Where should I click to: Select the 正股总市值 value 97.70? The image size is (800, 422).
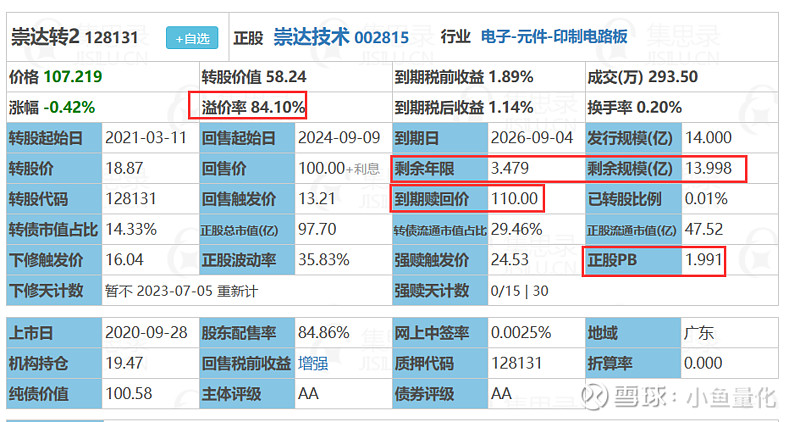[317, 230]
